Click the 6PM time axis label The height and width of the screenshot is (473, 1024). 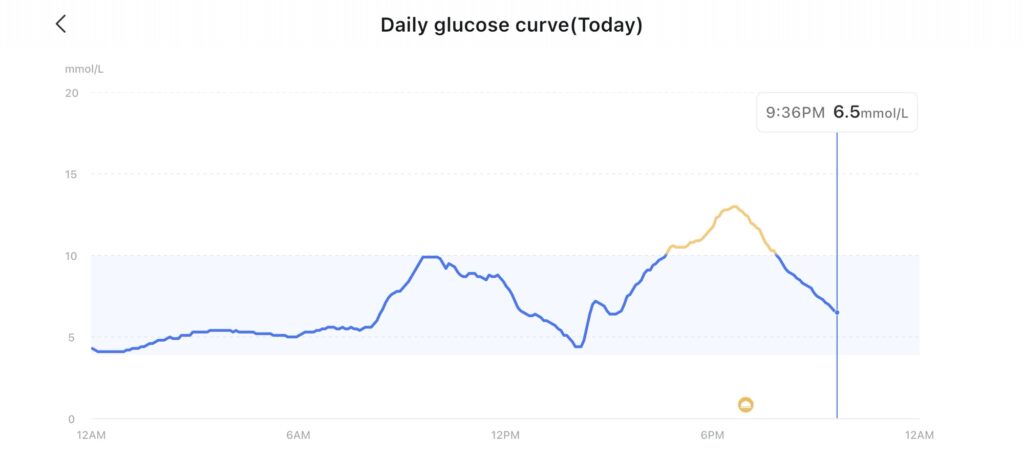[x=712, y=435]
